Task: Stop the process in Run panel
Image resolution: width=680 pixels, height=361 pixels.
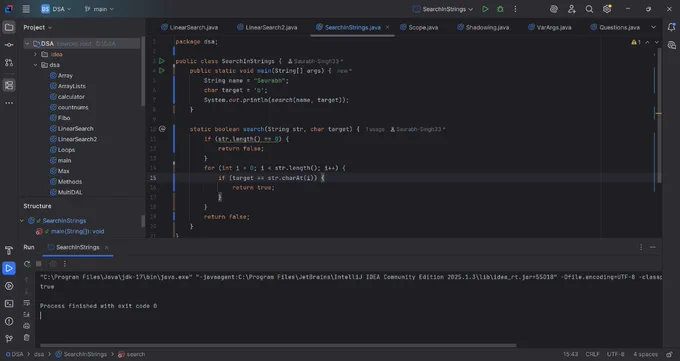Action: 39,264
